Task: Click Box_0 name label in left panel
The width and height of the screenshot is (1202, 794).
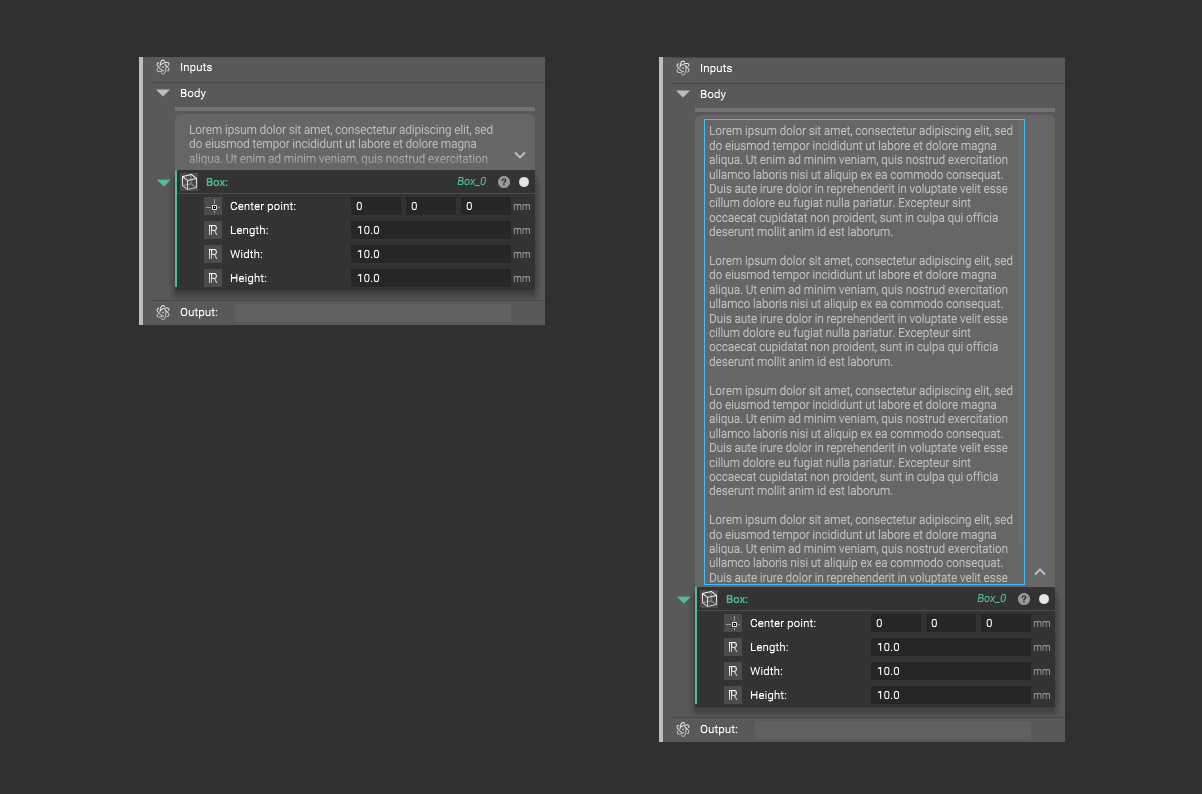Action: point(471,182)
